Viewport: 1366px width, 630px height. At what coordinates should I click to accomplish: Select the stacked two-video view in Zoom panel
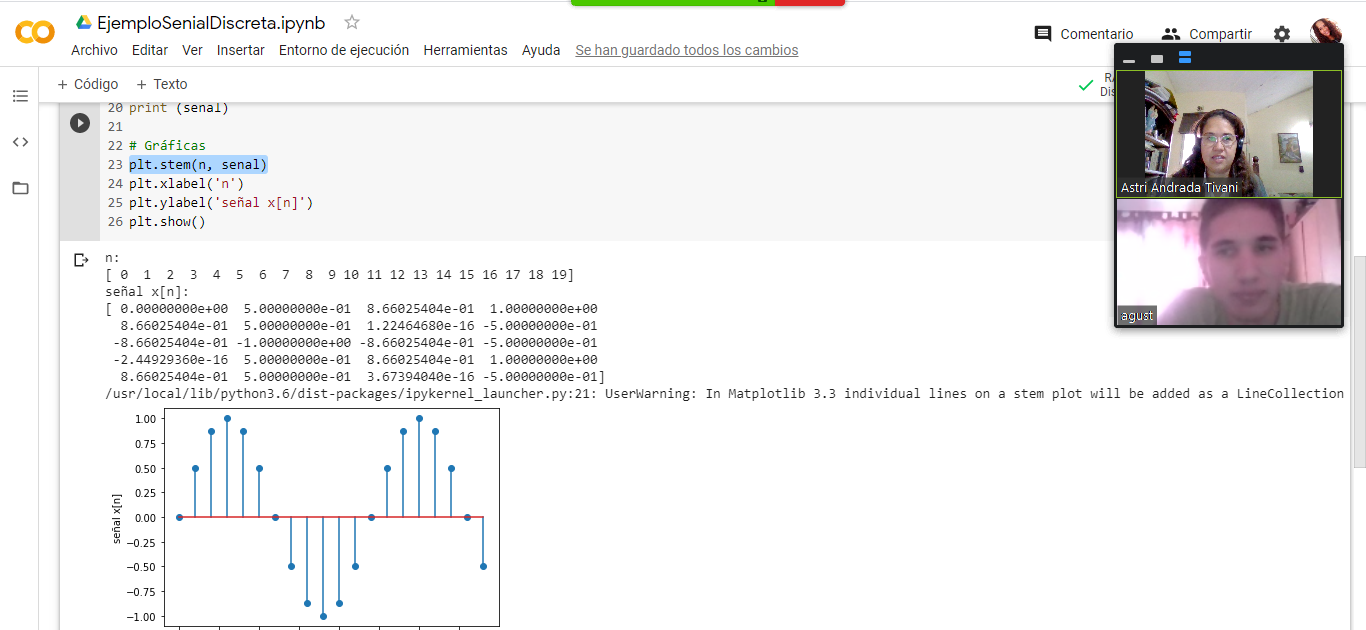(1185, 58)
